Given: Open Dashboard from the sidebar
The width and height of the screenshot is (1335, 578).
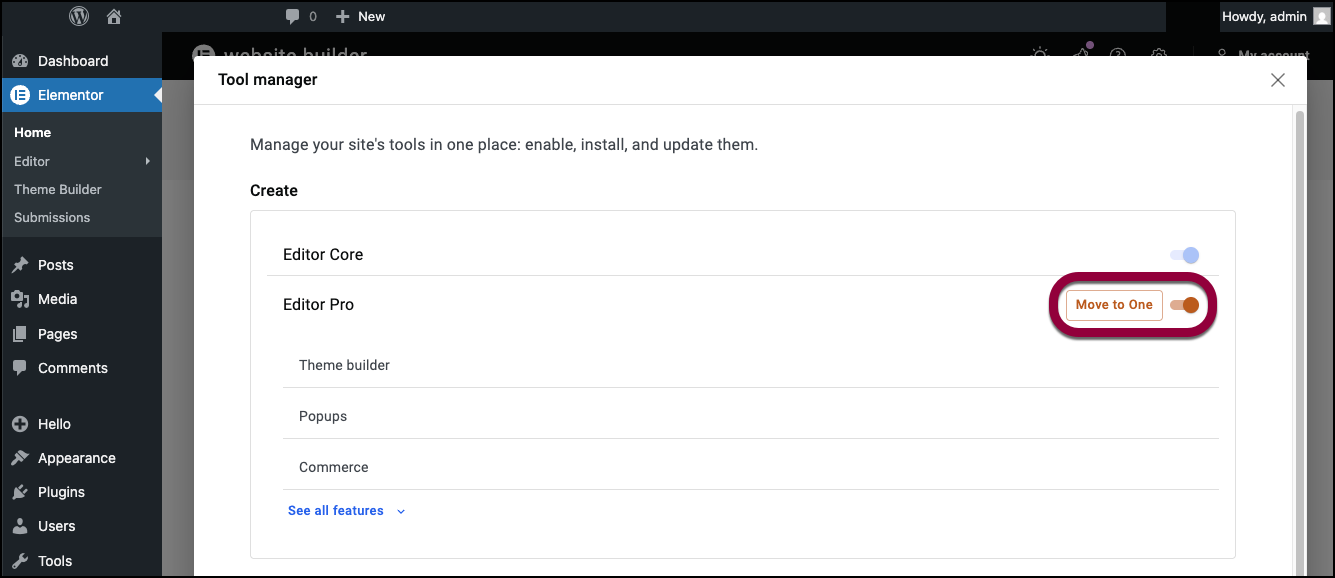Looking at the screenshot, I should coord(72,61).
